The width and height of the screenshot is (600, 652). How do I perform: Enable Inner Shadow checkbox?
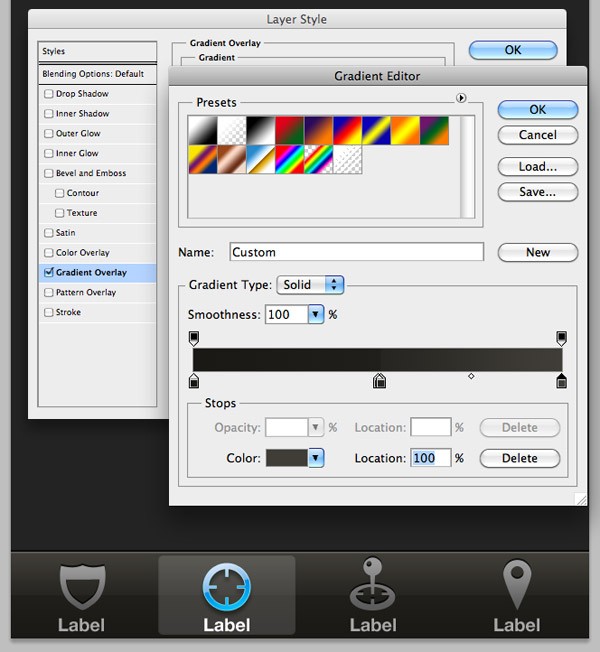[49, 114]
